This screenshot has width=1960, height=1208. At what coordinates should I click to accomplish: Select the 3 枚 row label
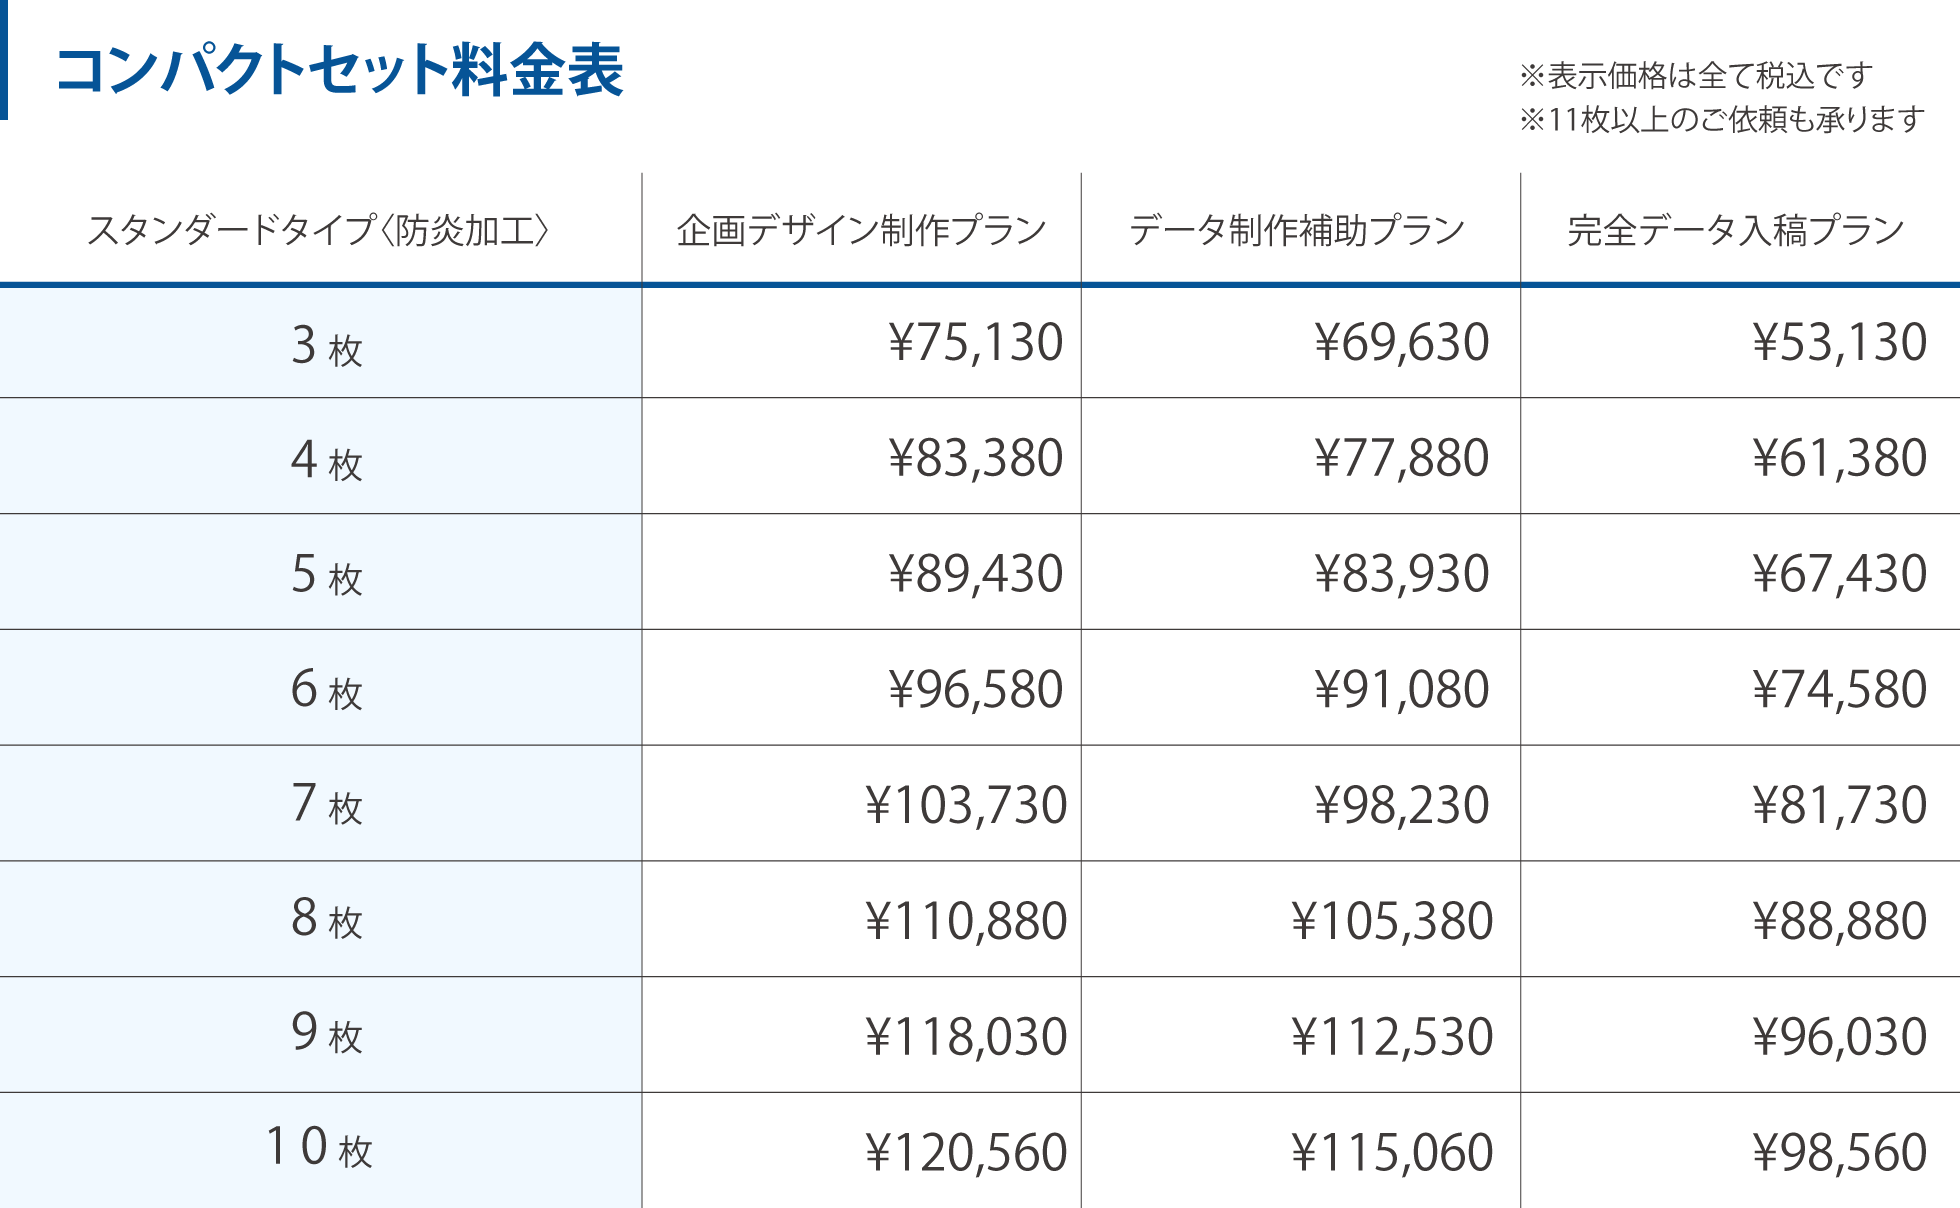point(326,345)
